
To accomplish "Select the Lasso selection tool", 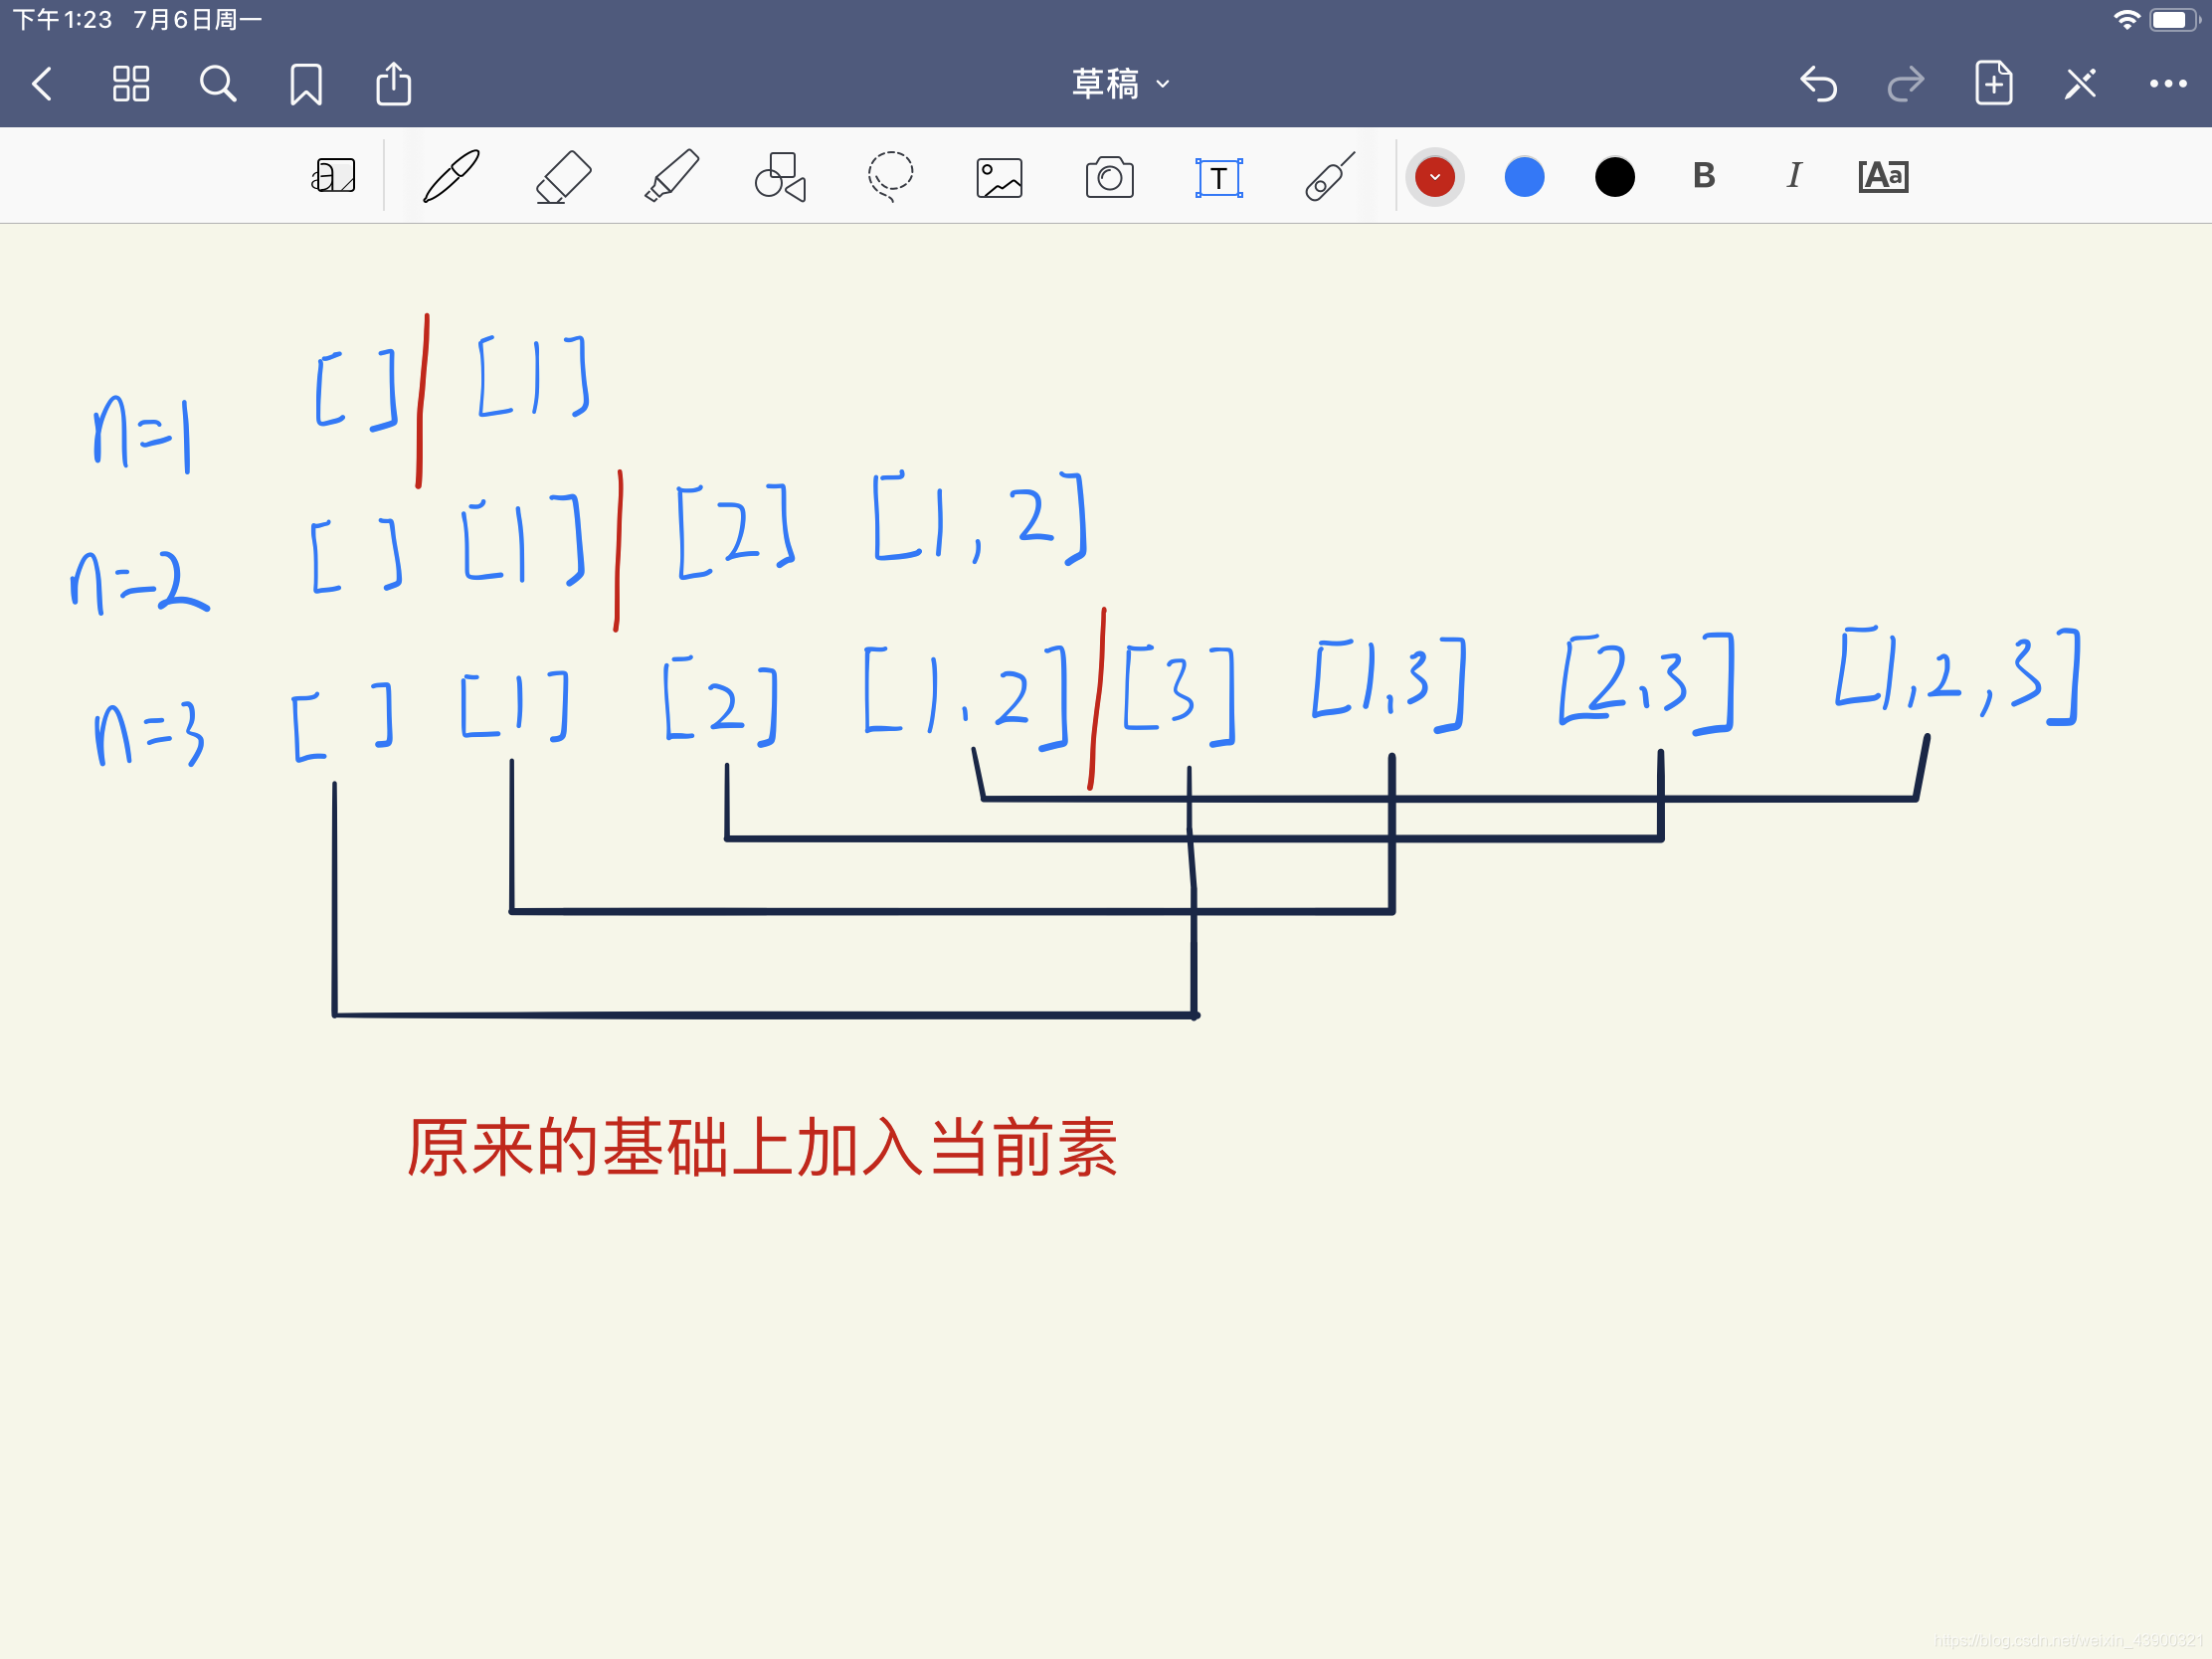I will pos(889,177).
